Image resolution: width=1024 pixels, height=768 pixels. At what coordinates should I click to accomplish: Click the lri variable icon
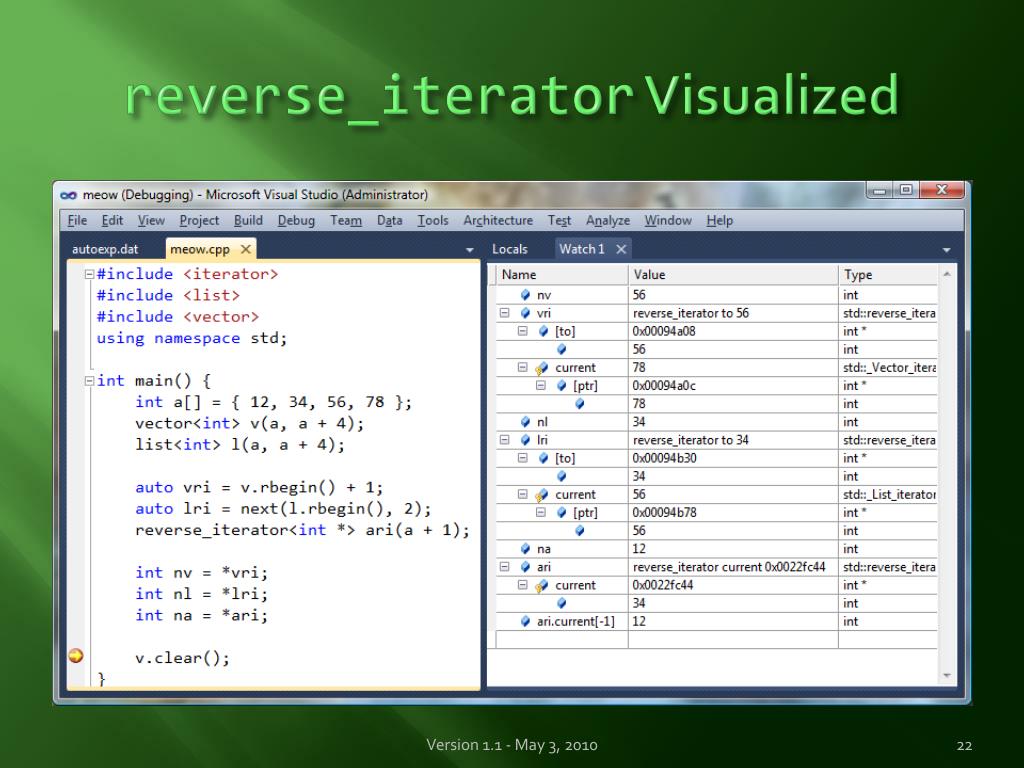tap(525, 440)
